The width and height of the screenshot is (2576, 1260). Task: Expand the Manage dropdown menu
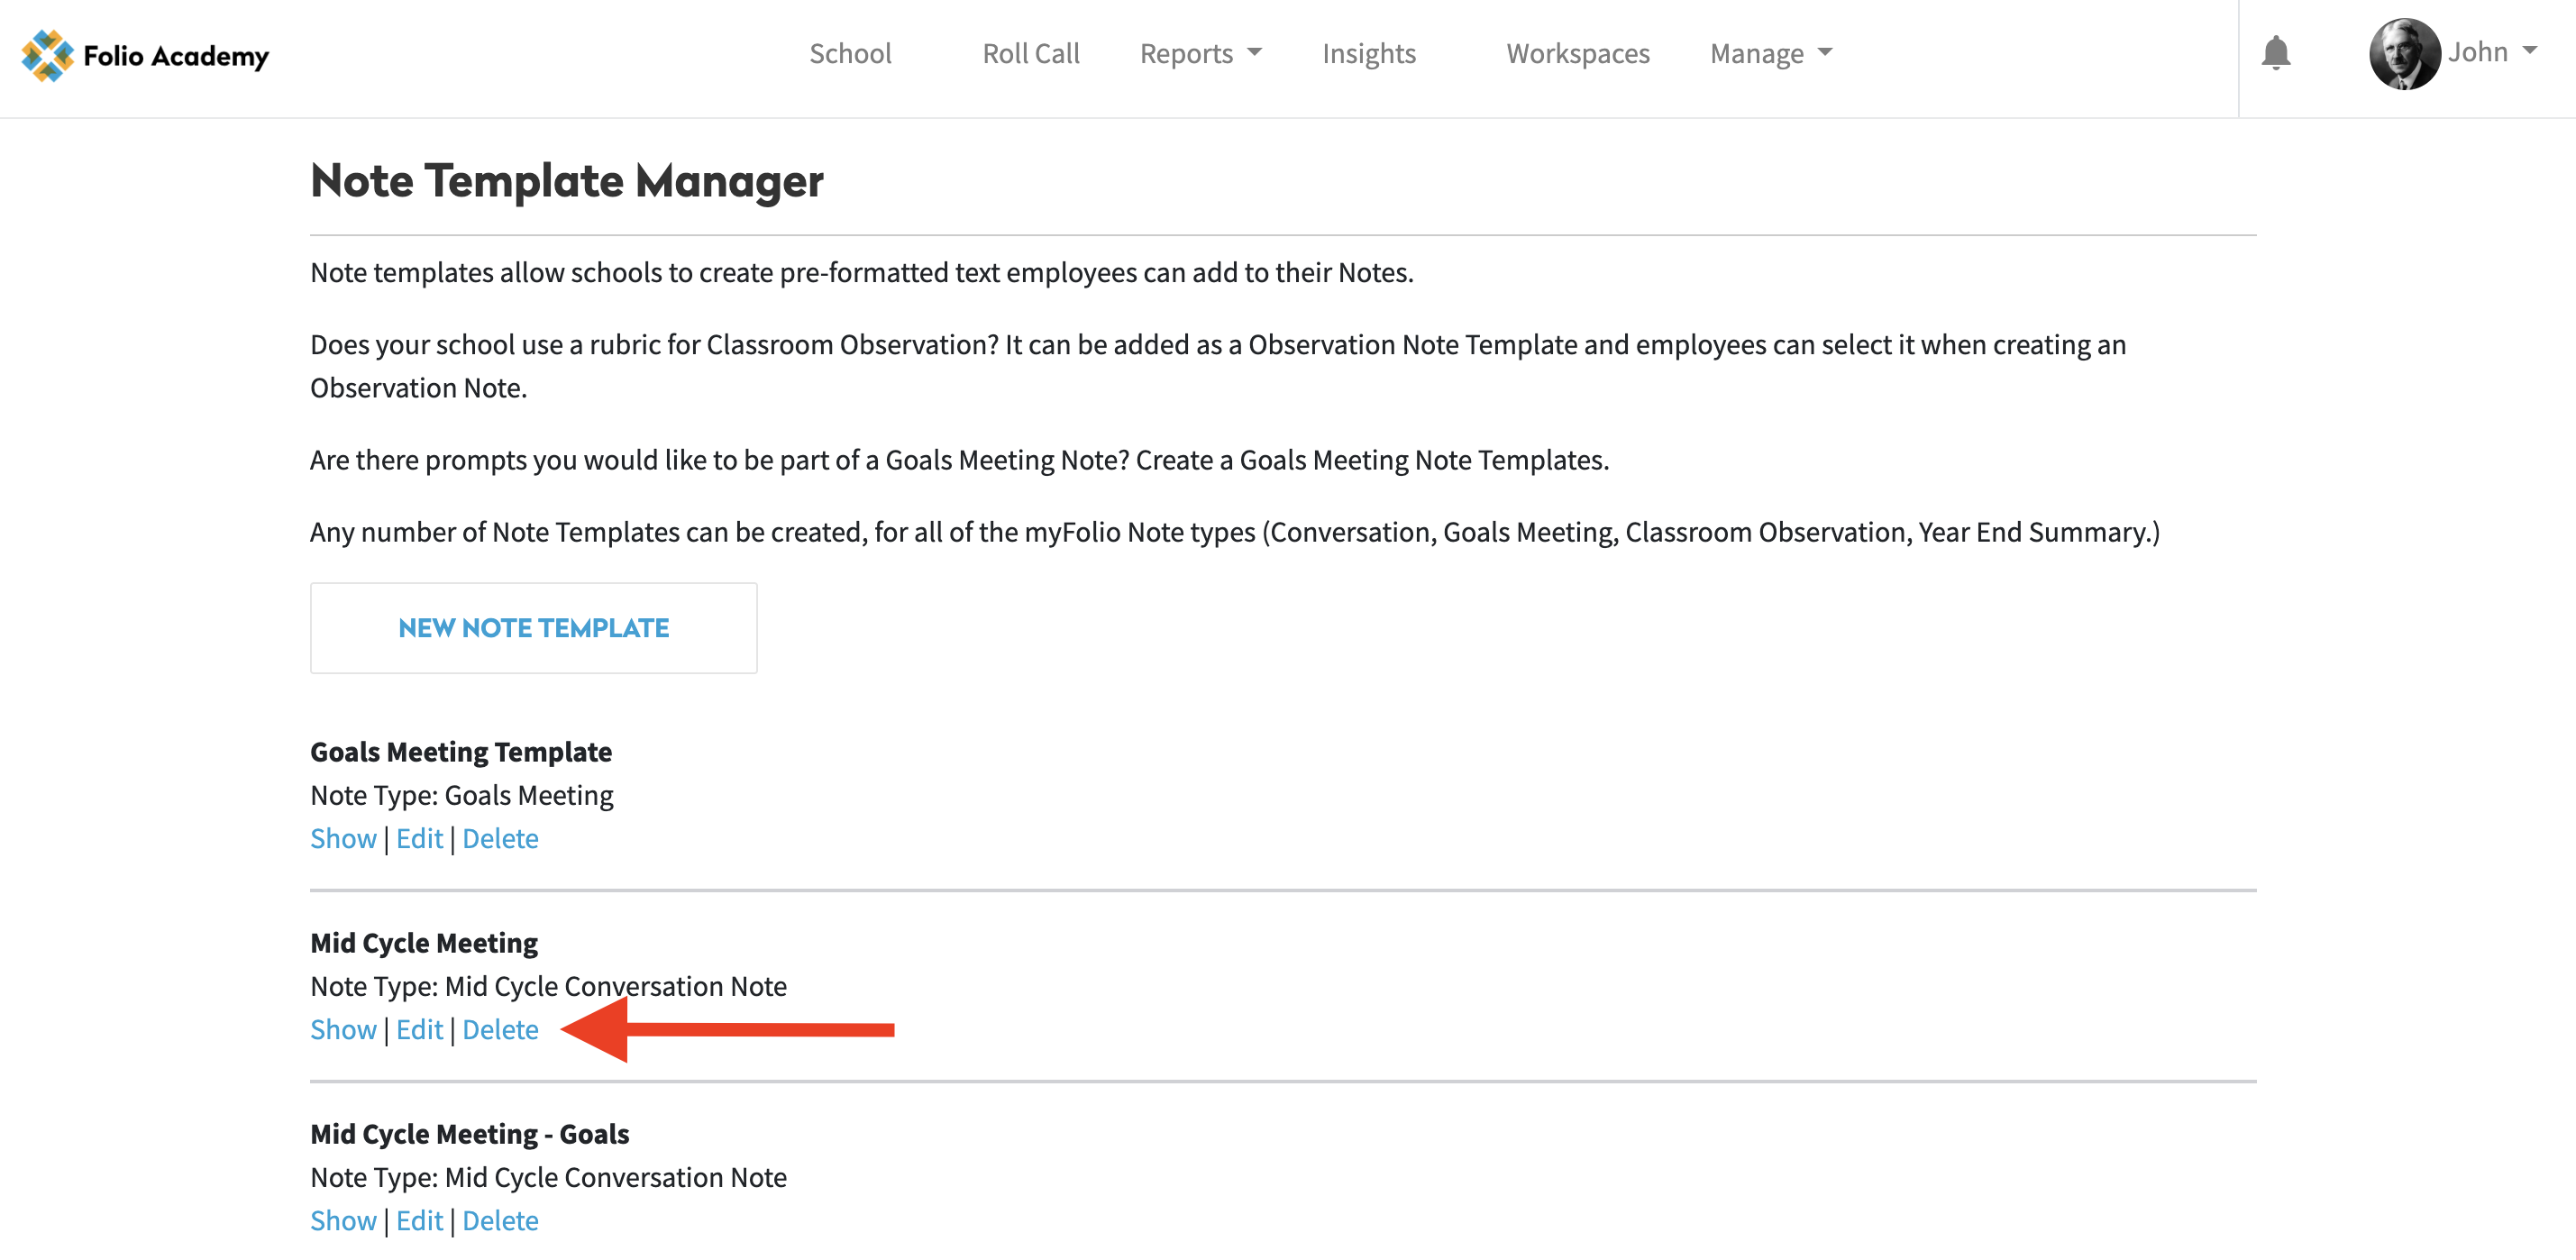point(1770,53)
